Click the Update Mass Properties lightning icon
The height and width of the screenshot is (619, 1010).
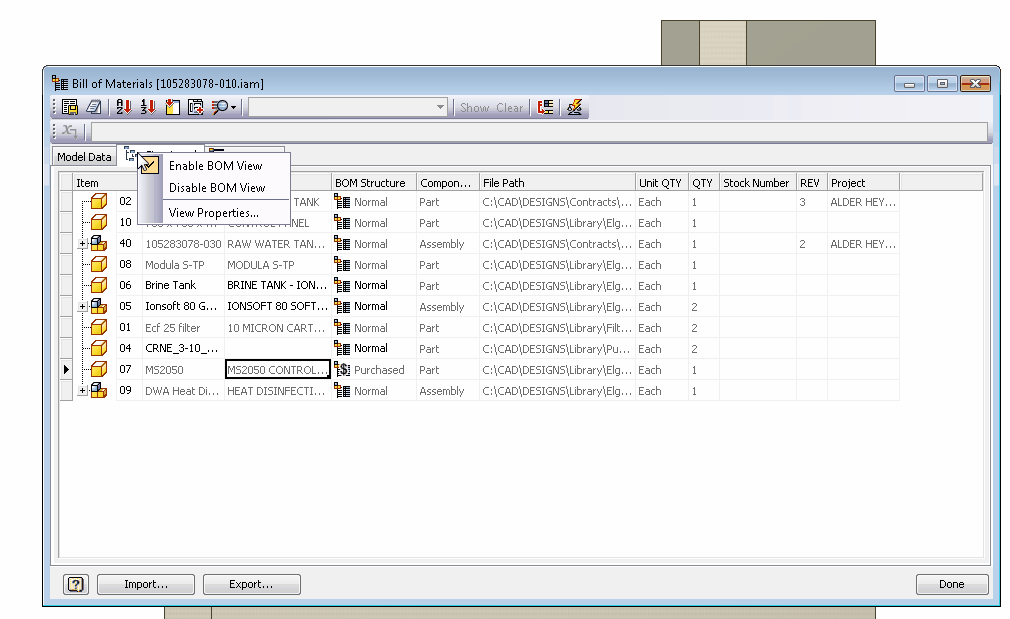575,107
